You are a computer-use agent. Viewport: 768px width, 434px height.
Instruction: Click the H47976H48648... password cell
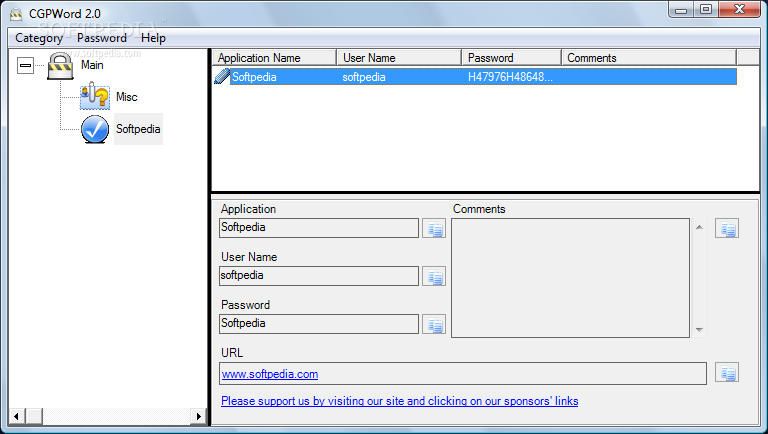coord(510,77)
